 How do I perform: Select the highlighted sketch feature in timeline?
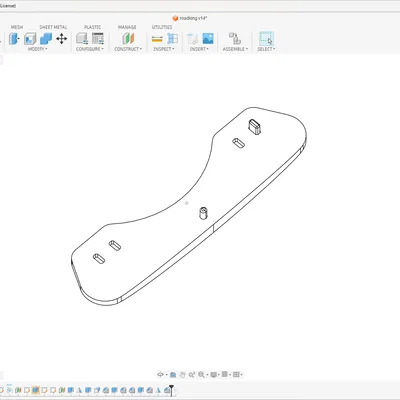point(36,390)
